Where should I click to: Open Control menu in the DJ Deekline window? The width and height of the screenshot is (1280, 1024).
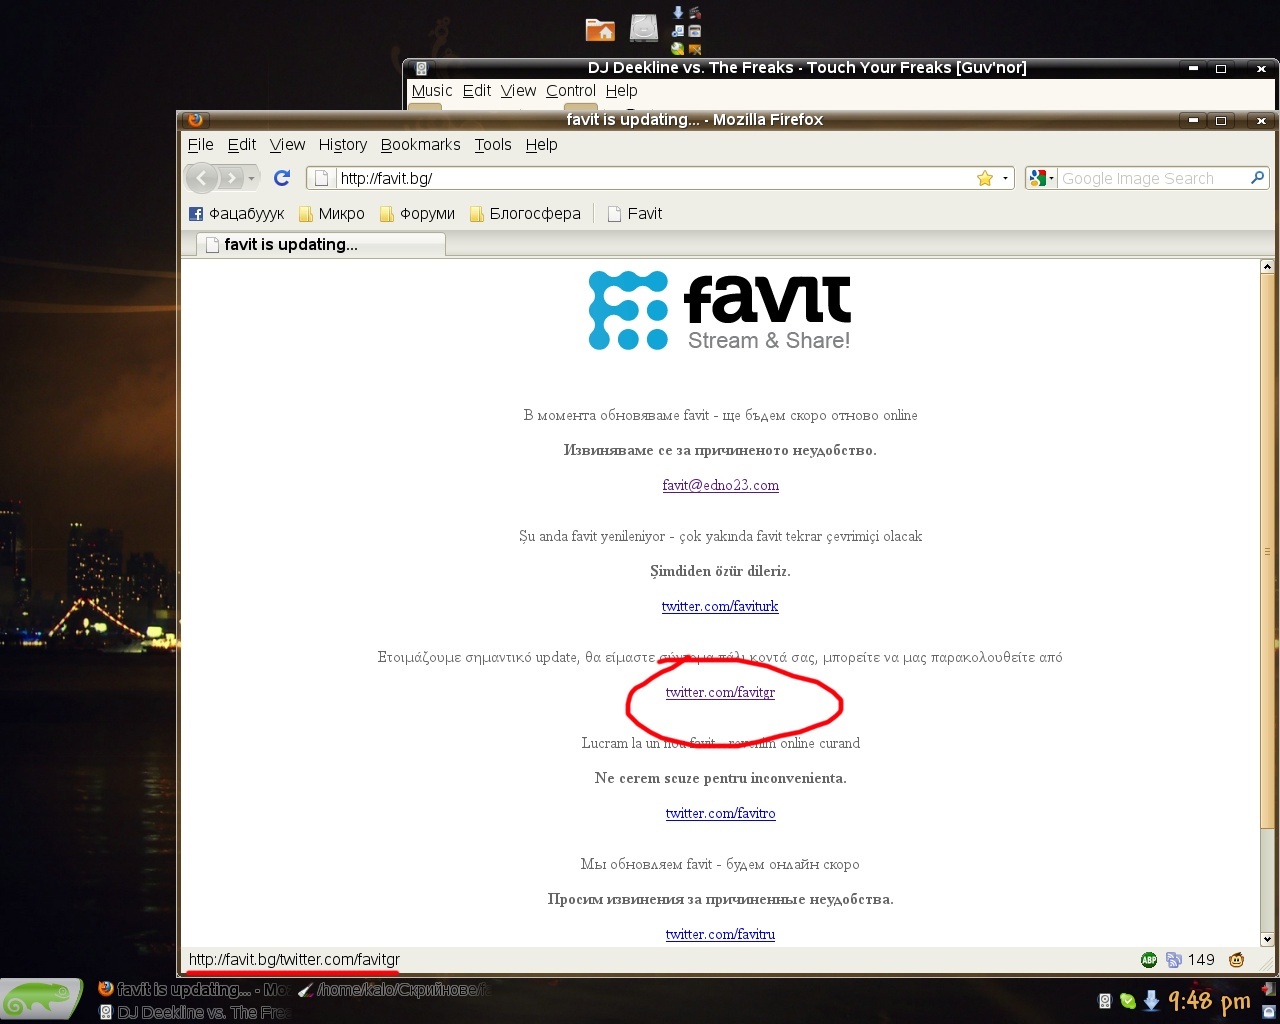(571, 90)
